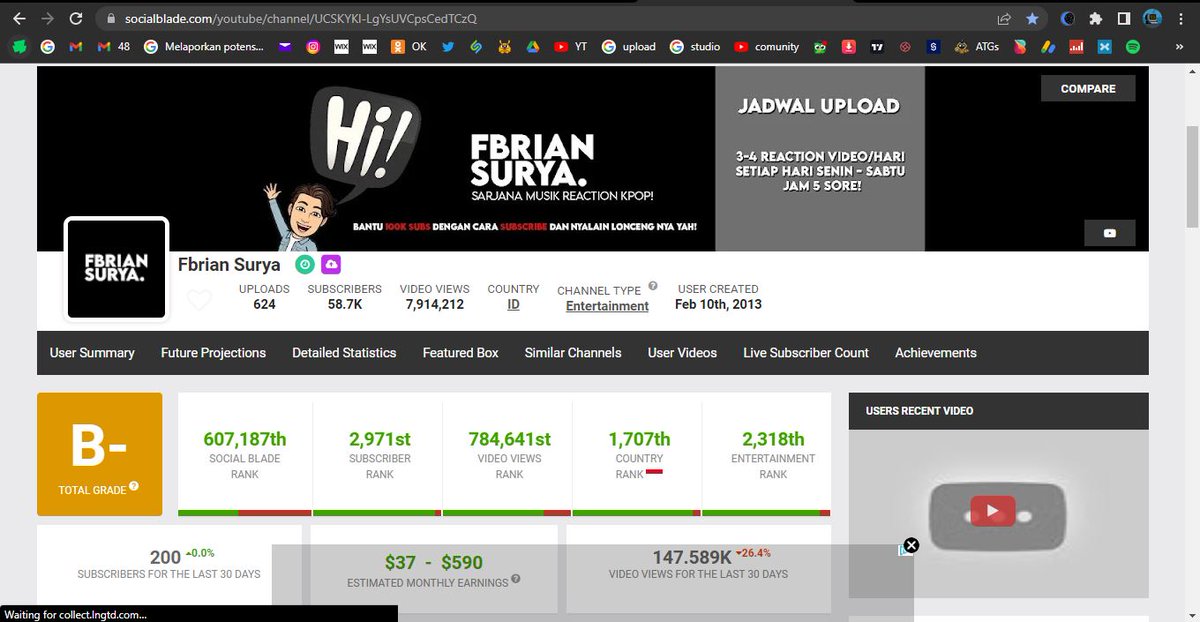Viewport: 1200px width, 622px height.
Task: Open the Future Projections tab
Action: click(213, 353)
